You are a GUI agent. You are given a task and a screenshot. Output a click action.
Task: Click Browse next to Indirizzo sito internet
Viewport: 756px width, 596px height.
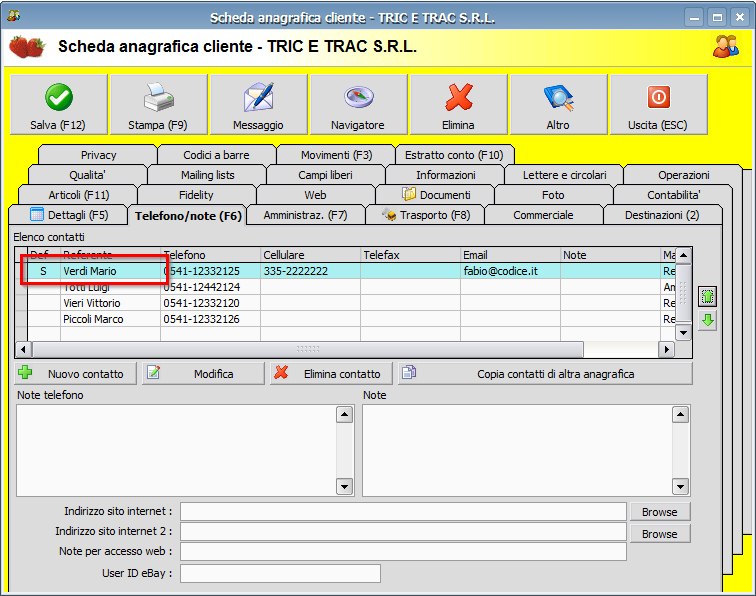(660, 512)
